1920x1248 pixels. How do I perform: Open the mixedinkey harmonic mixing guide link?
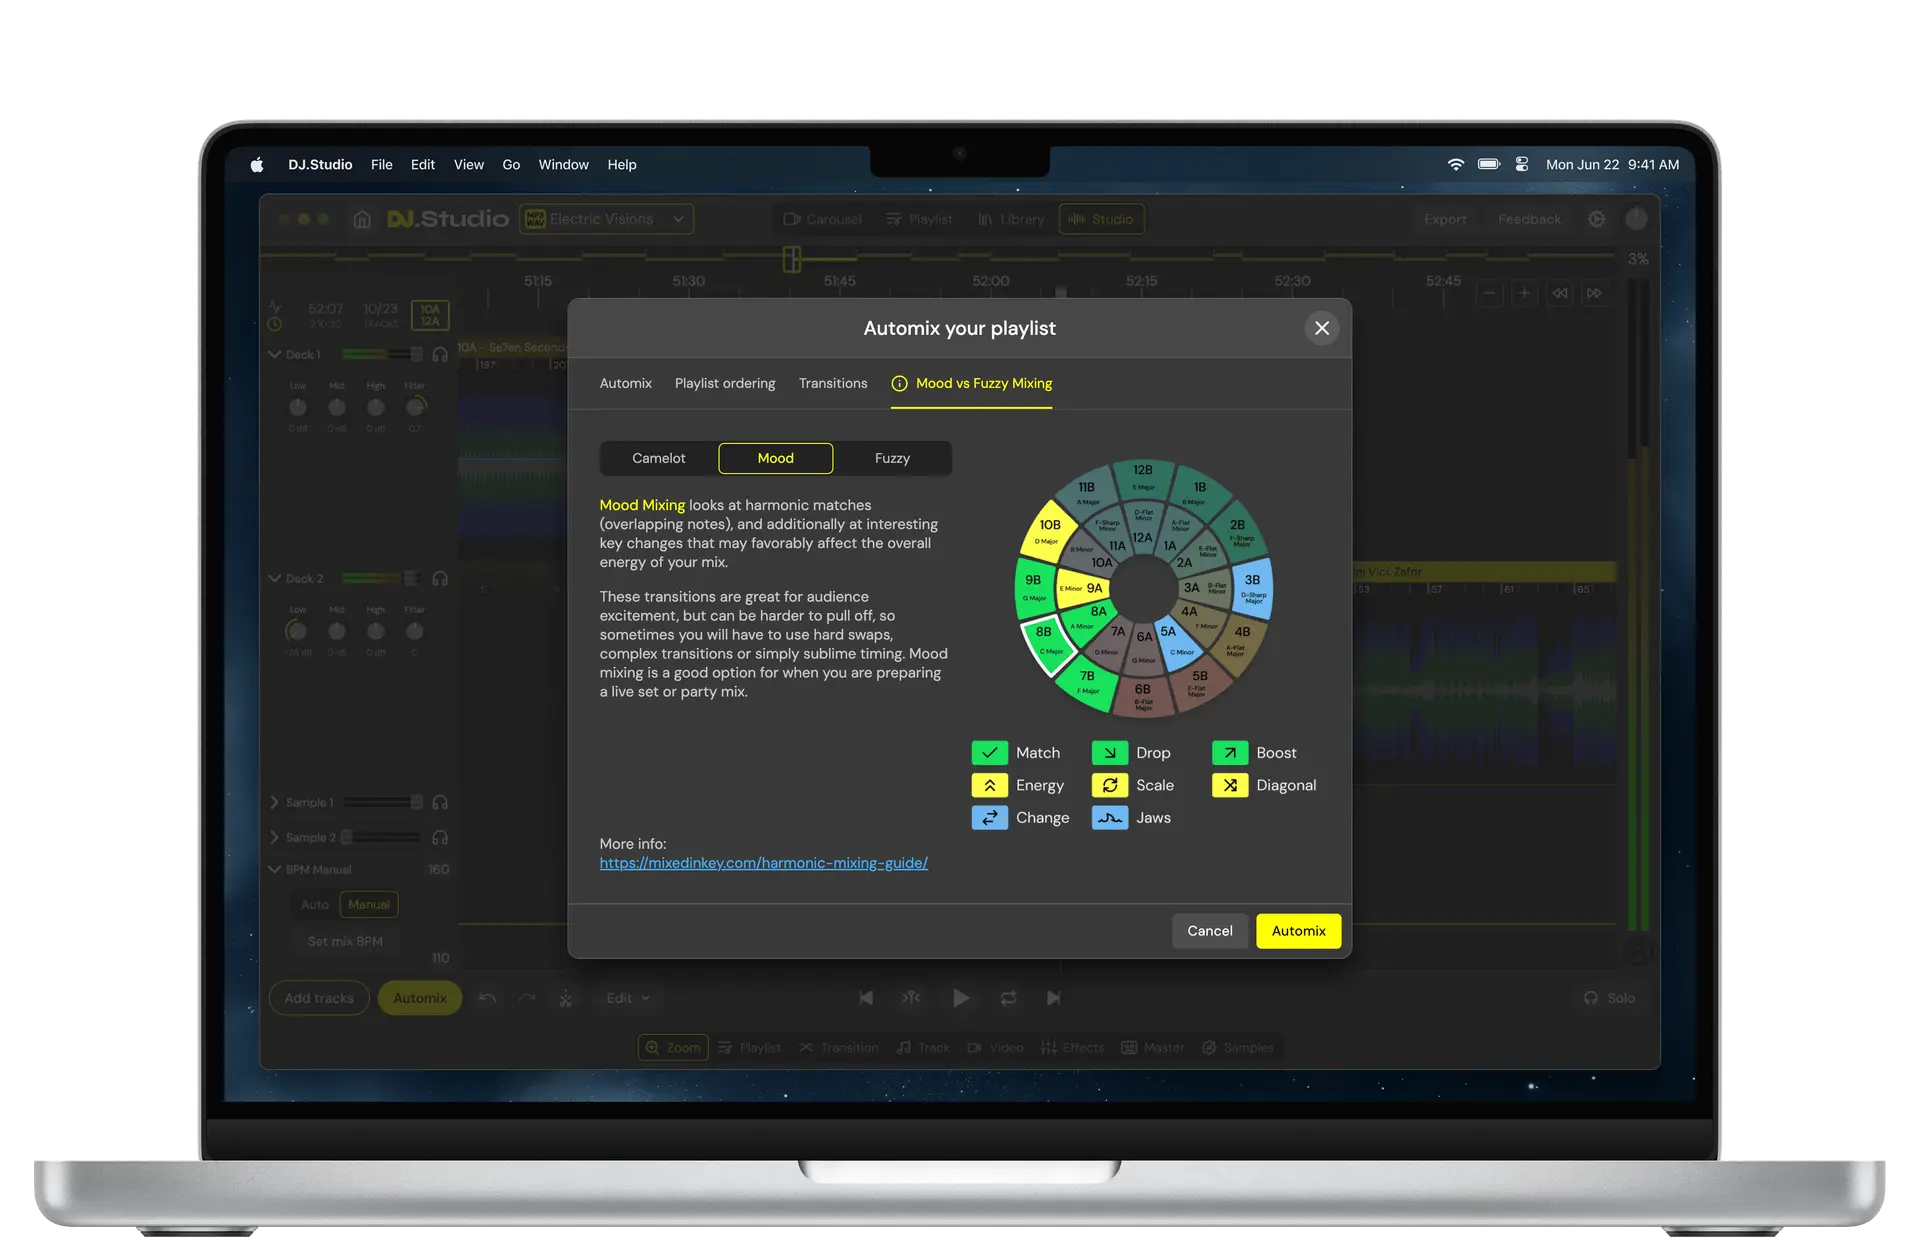(x=764, y=863)
